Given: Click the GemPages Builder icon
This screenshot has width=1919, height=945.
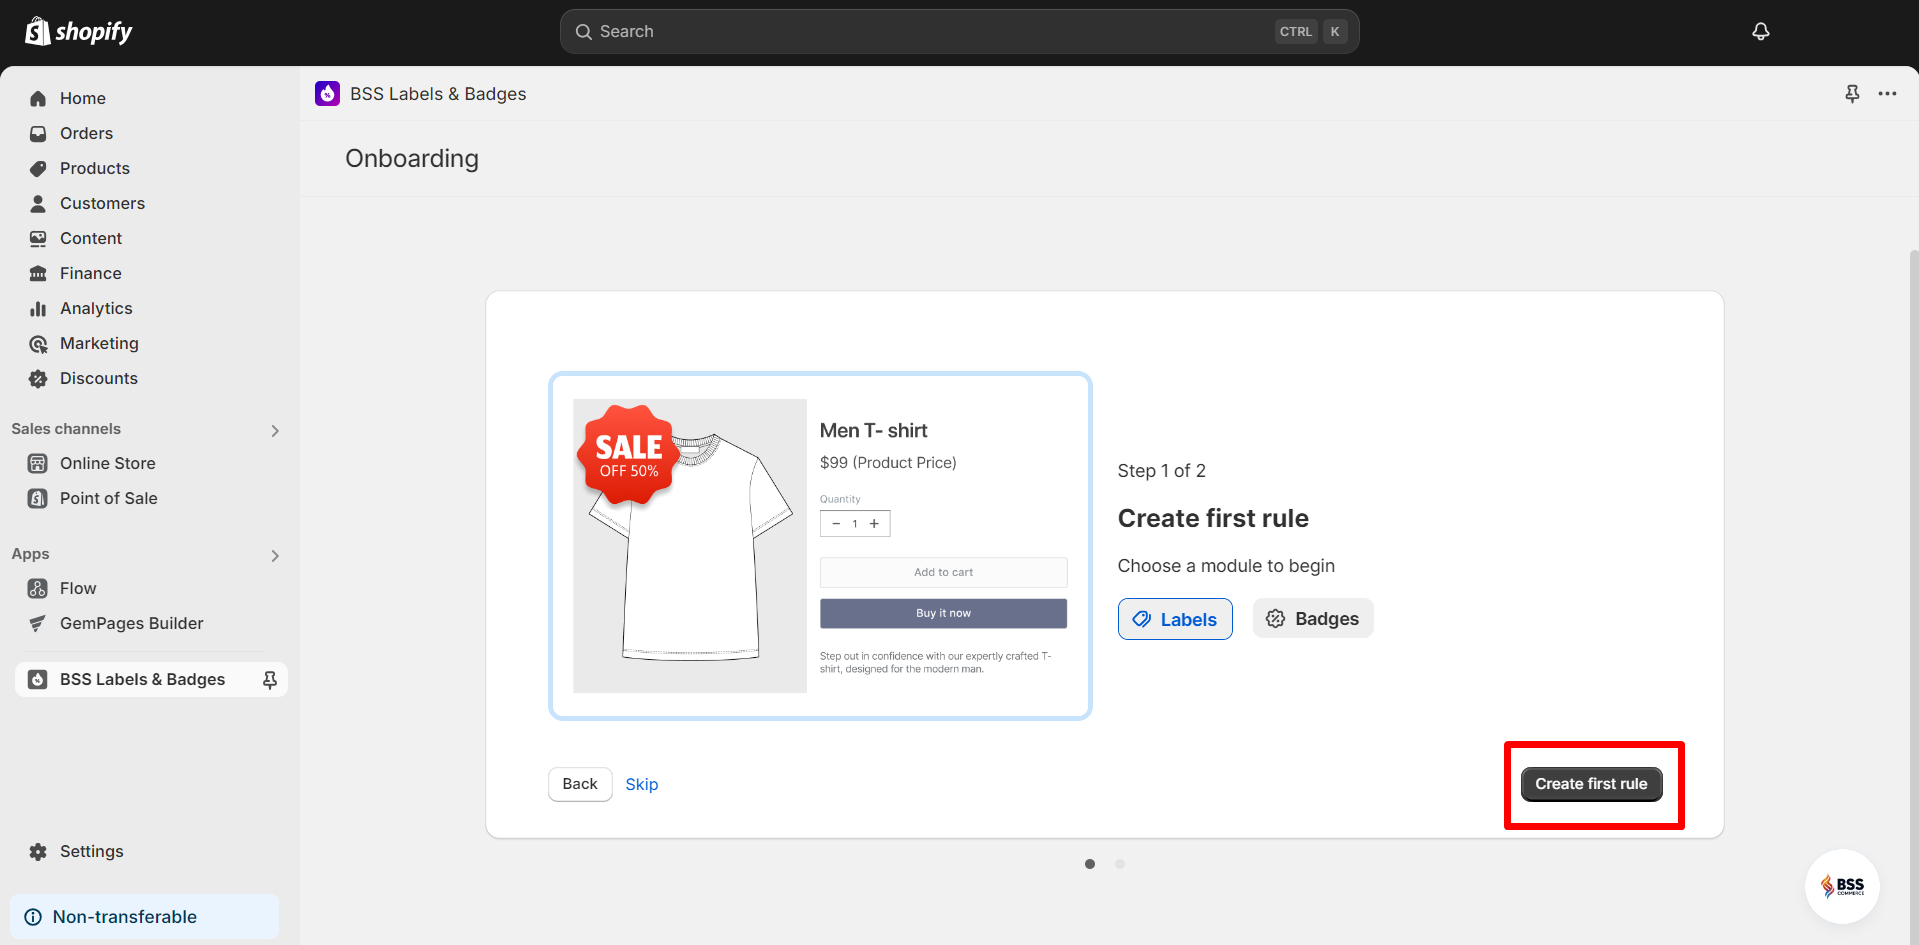Looking at the screenshot, I should (38, 623).
